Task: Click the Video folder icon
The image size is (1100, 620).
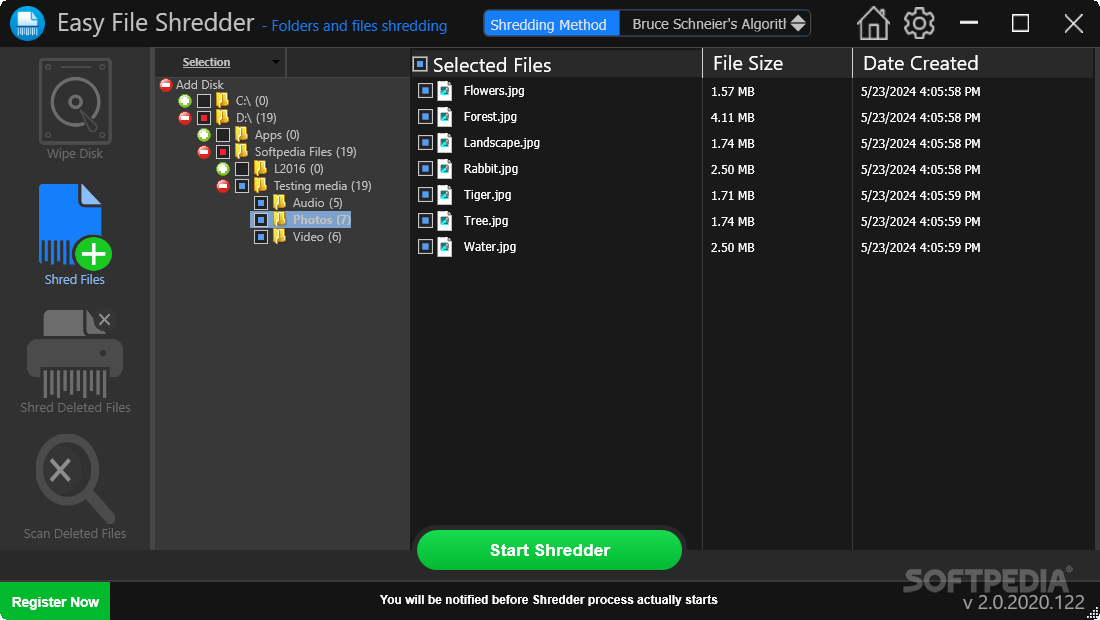Action: (x=279, y=236)
